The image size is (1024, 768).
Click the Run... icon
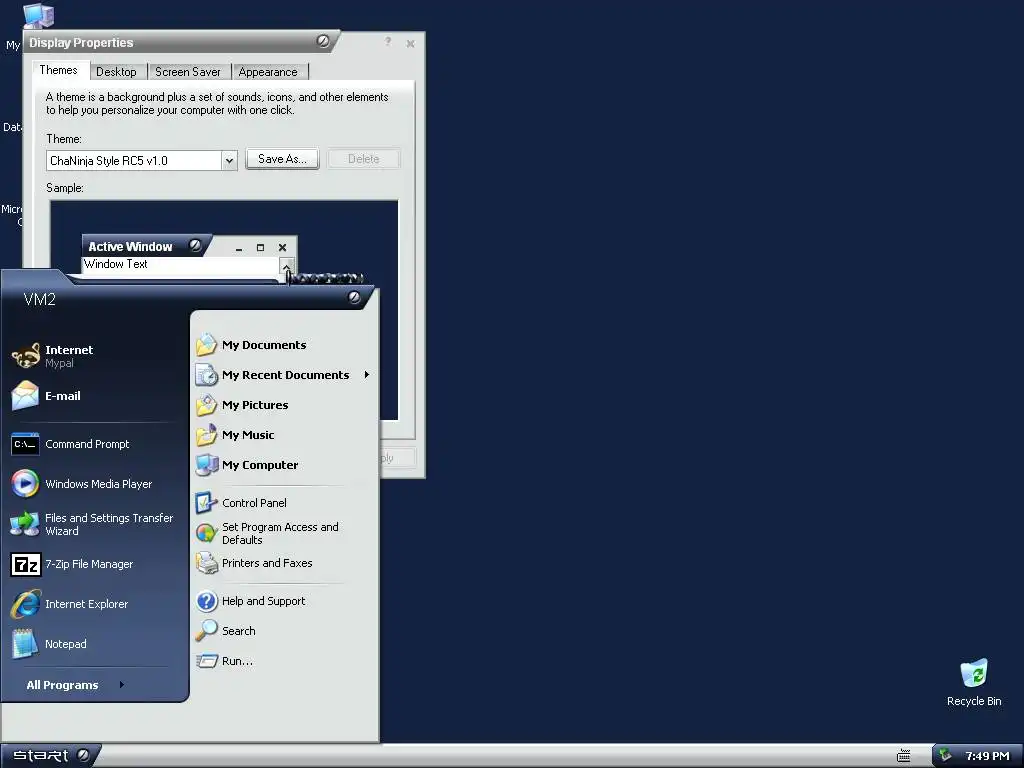(207, 661)
